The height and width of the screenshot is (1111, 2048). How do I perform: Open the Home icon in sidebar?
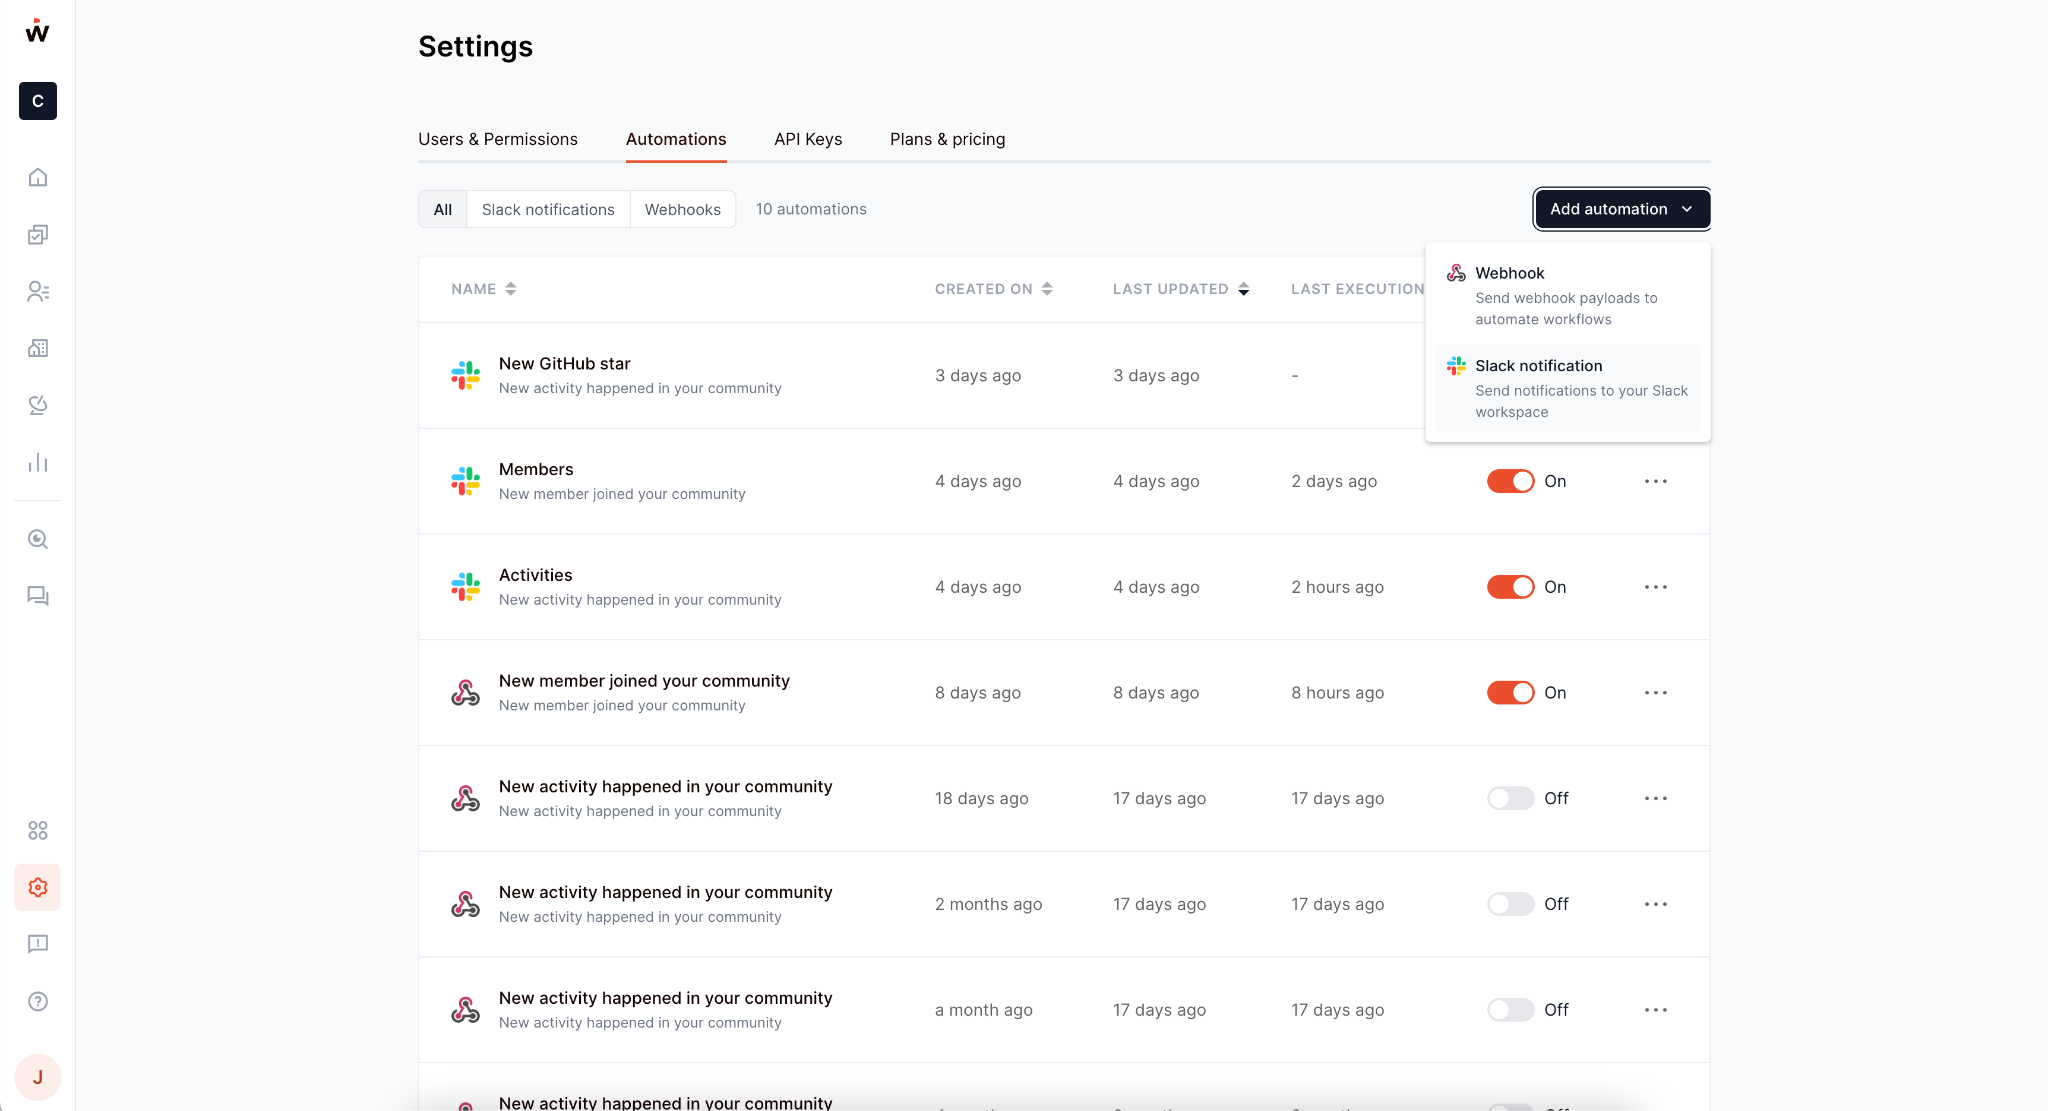coord(38,177)
